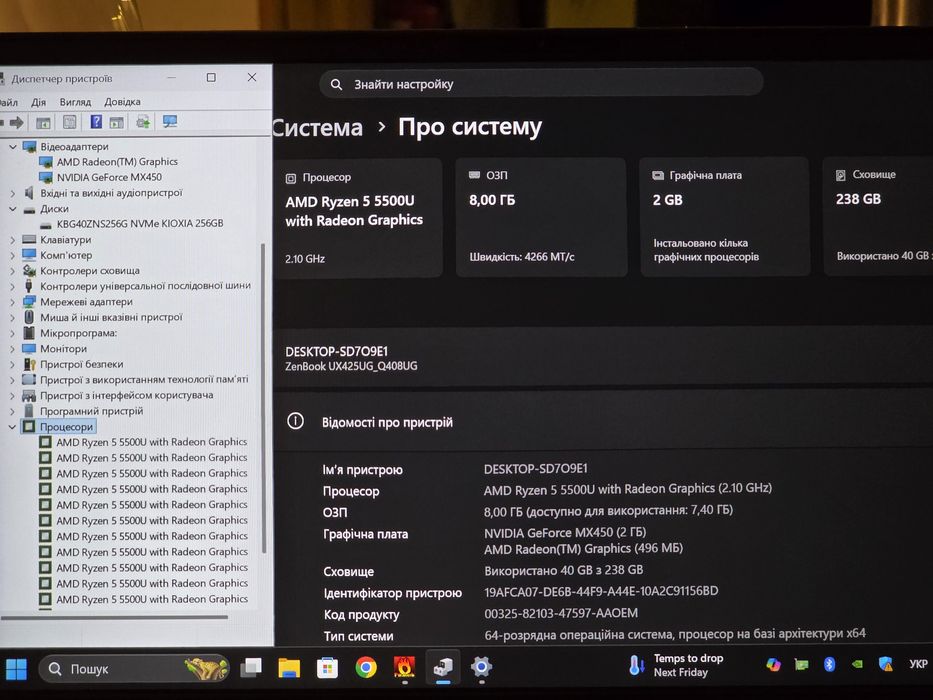Switch to Settings gear taskbar icon
Image resolution: width=933 pixels, height=700 pixels.
(x=481, y=667)
